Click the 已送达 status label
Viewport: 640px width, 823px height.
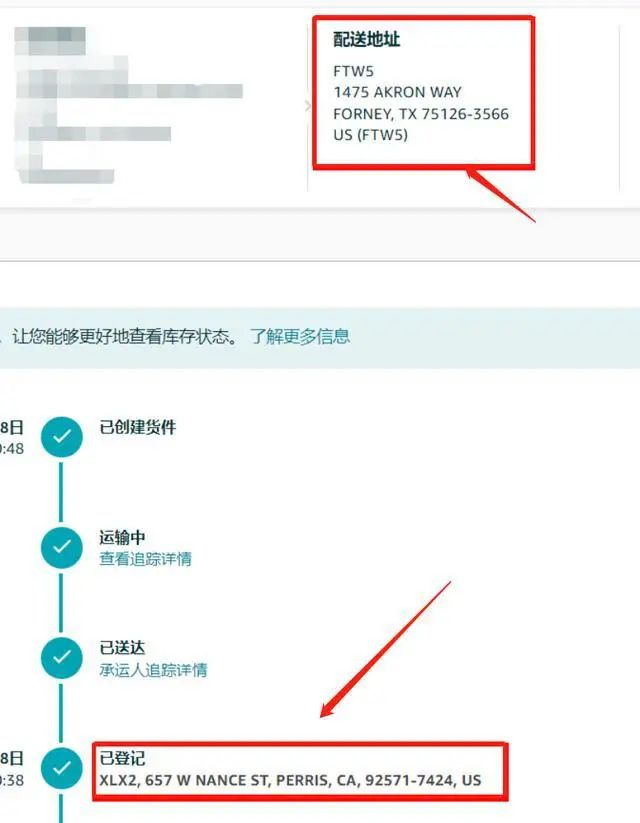click(122, 648)
